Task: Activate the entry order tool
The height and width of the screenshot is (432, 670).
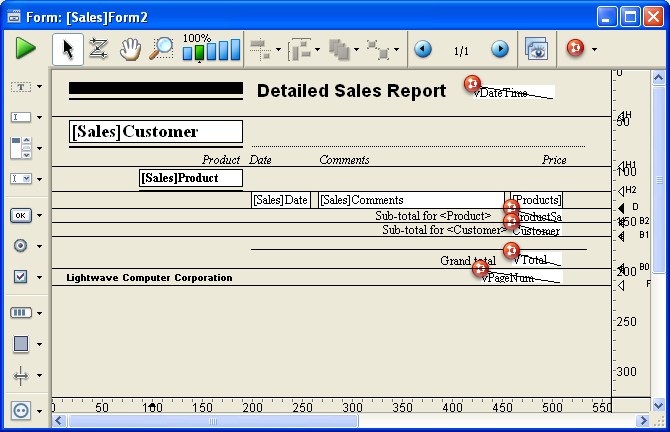Action: [98, 49]
